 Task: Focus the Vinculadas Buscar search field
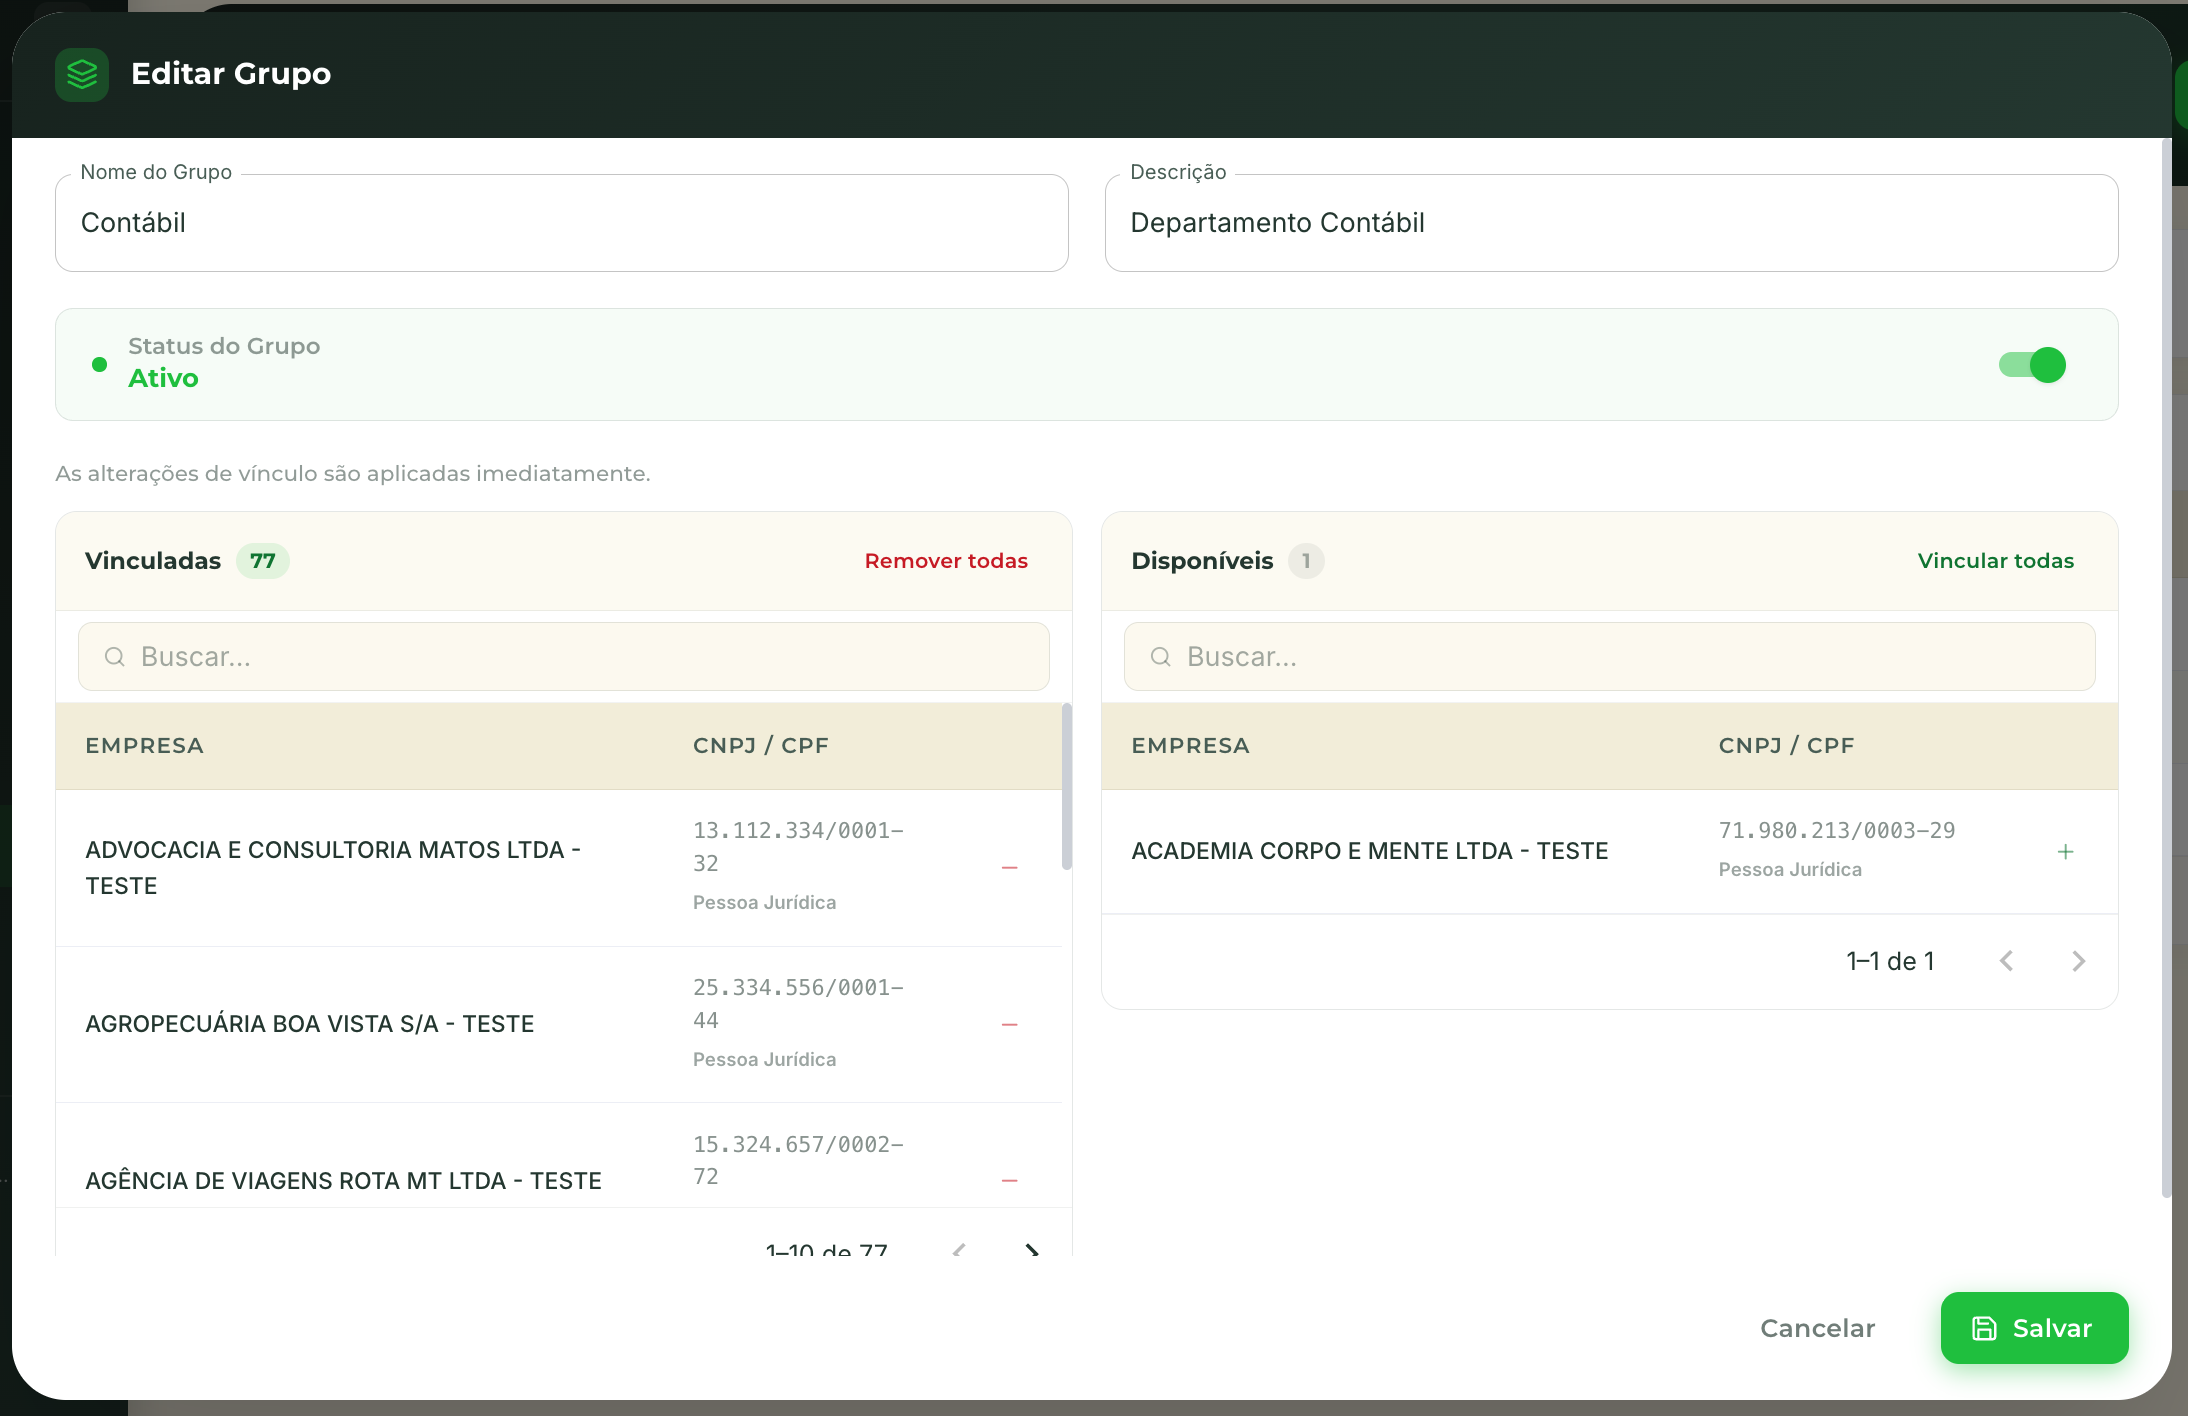(564, 656)
